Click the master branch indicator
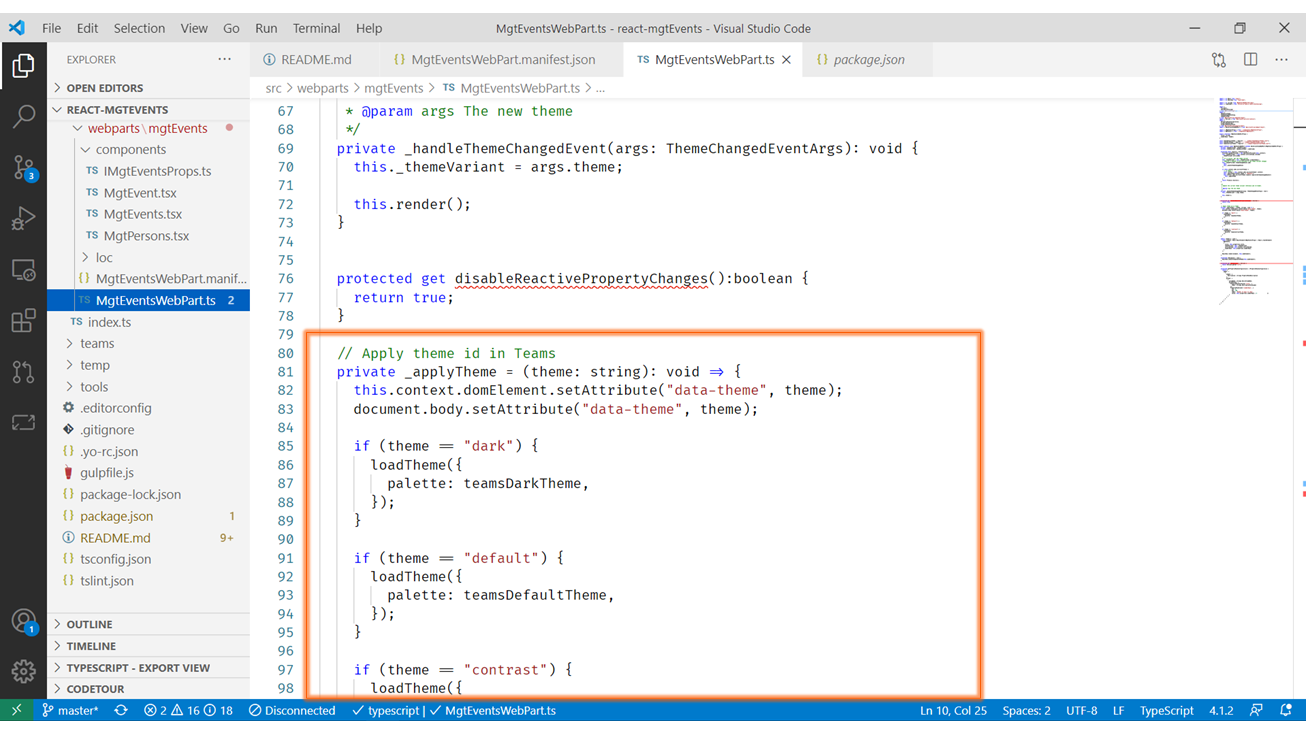Screen dimensions: 1306x734 point(70,711)
